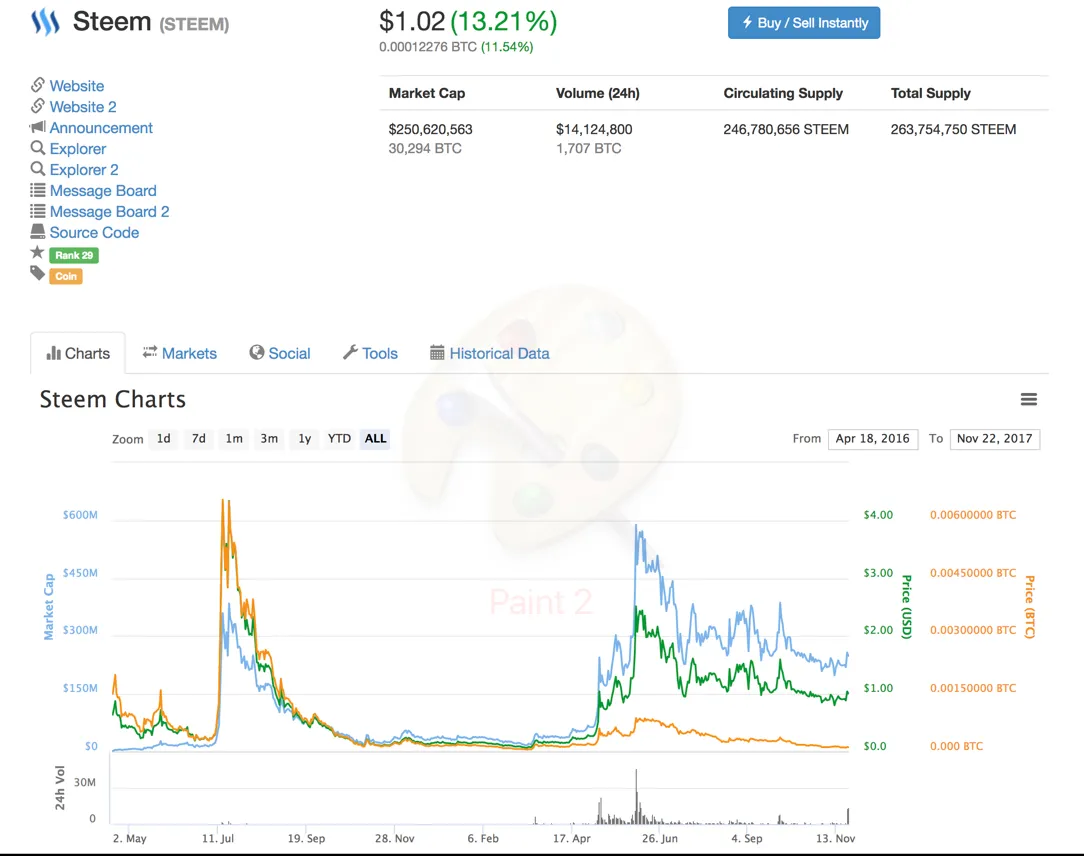1084x856 pixels.
Task: Click the 13. Nov axis date label
Action: click(835, 838)
